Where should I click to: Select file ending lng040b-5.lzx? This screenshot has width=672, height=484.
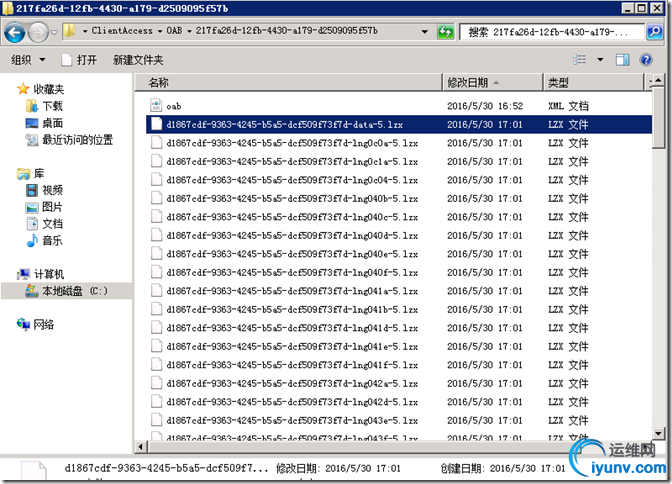pos(292,198)
